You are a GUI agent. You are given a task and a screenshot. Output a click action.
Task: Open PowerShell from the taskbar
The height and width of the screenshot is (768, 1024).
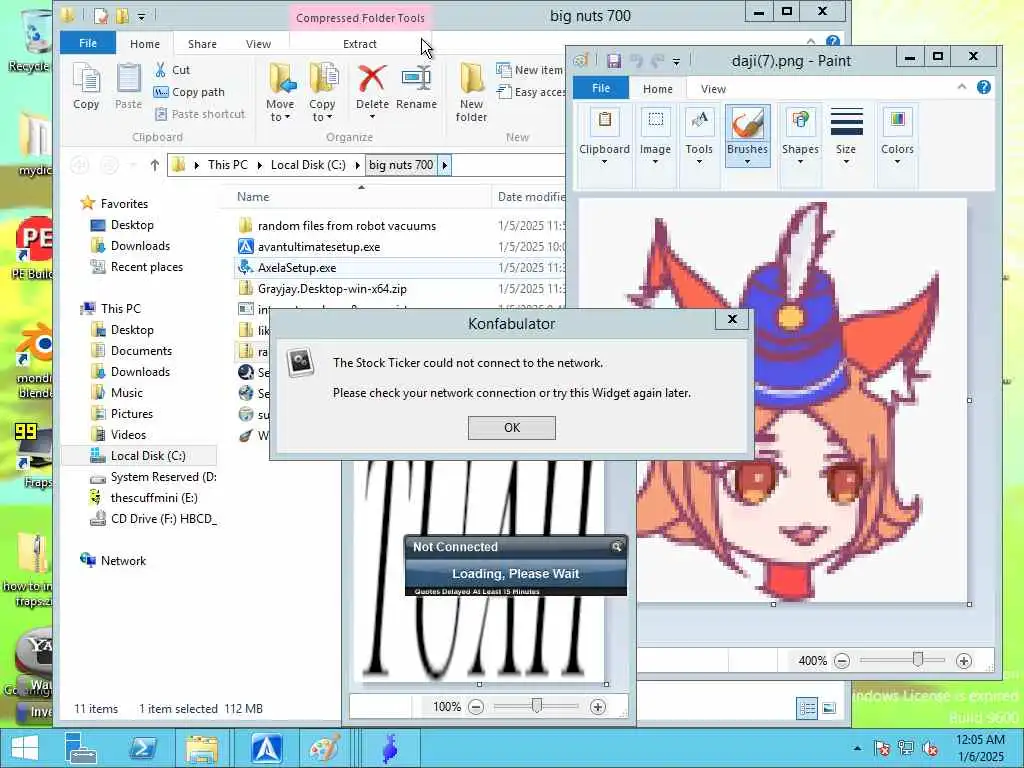tap(142, 748)
